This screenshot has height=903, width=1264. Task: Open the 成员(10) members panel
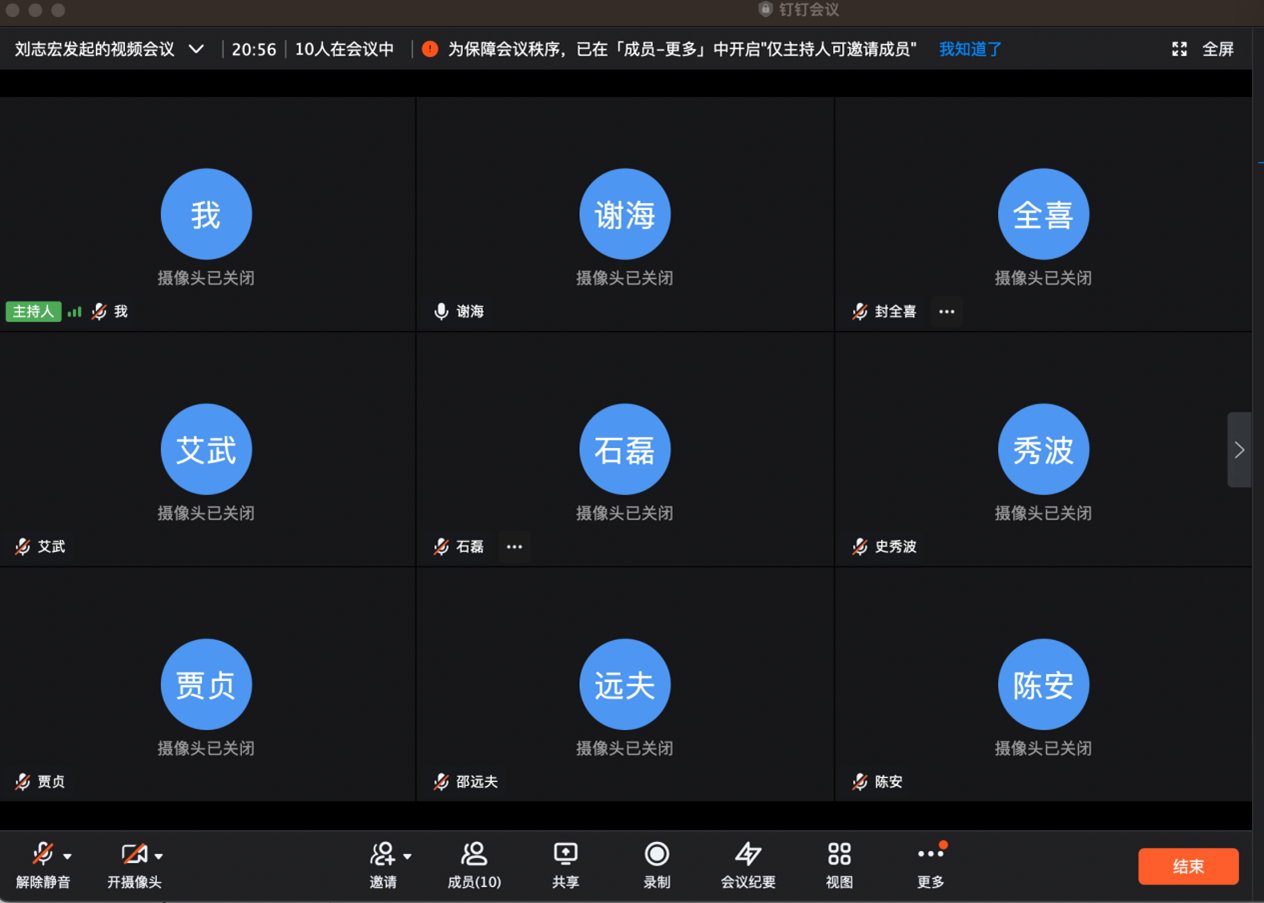click(x=474, y=855)
